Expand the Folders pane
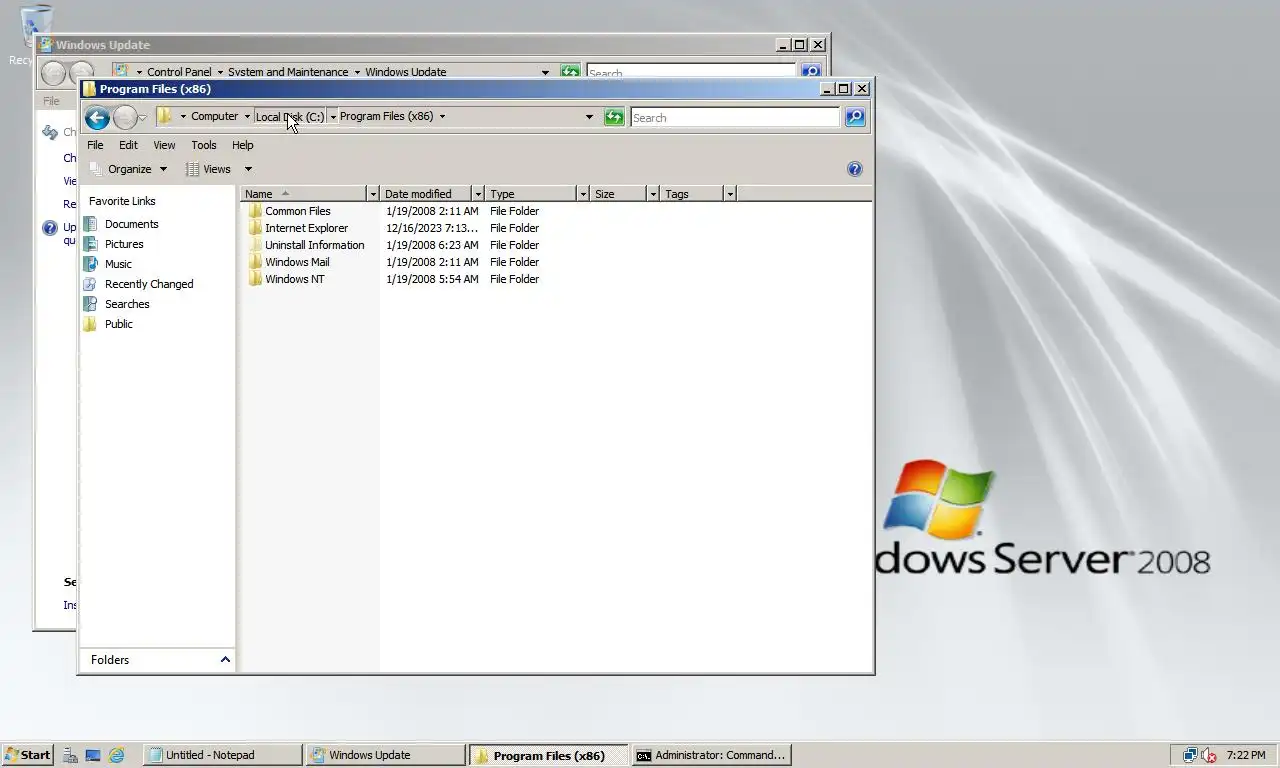 [158, 660]
